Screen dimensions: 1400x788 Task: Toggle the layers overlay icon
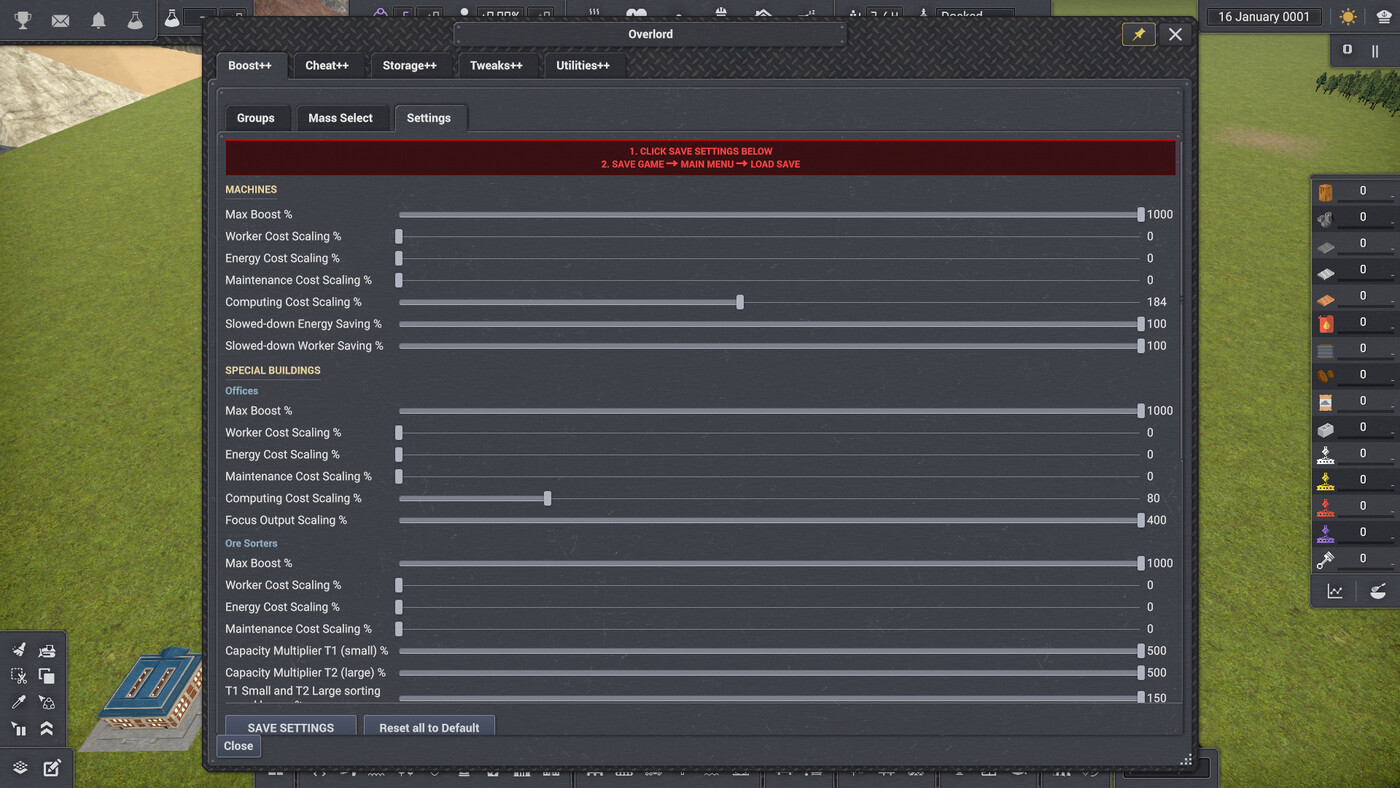pyautogui.click(x=20, y=768)
